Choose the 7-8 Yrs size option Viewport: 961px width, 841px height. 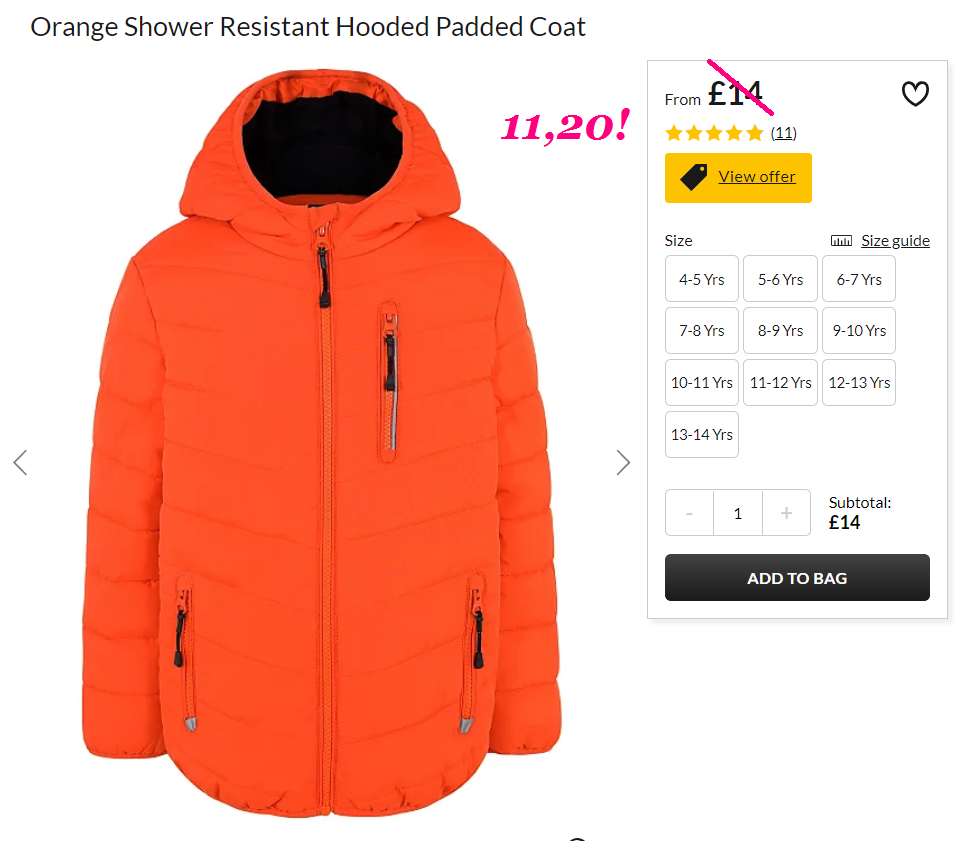pyautogui.click(x=702, y=330)
